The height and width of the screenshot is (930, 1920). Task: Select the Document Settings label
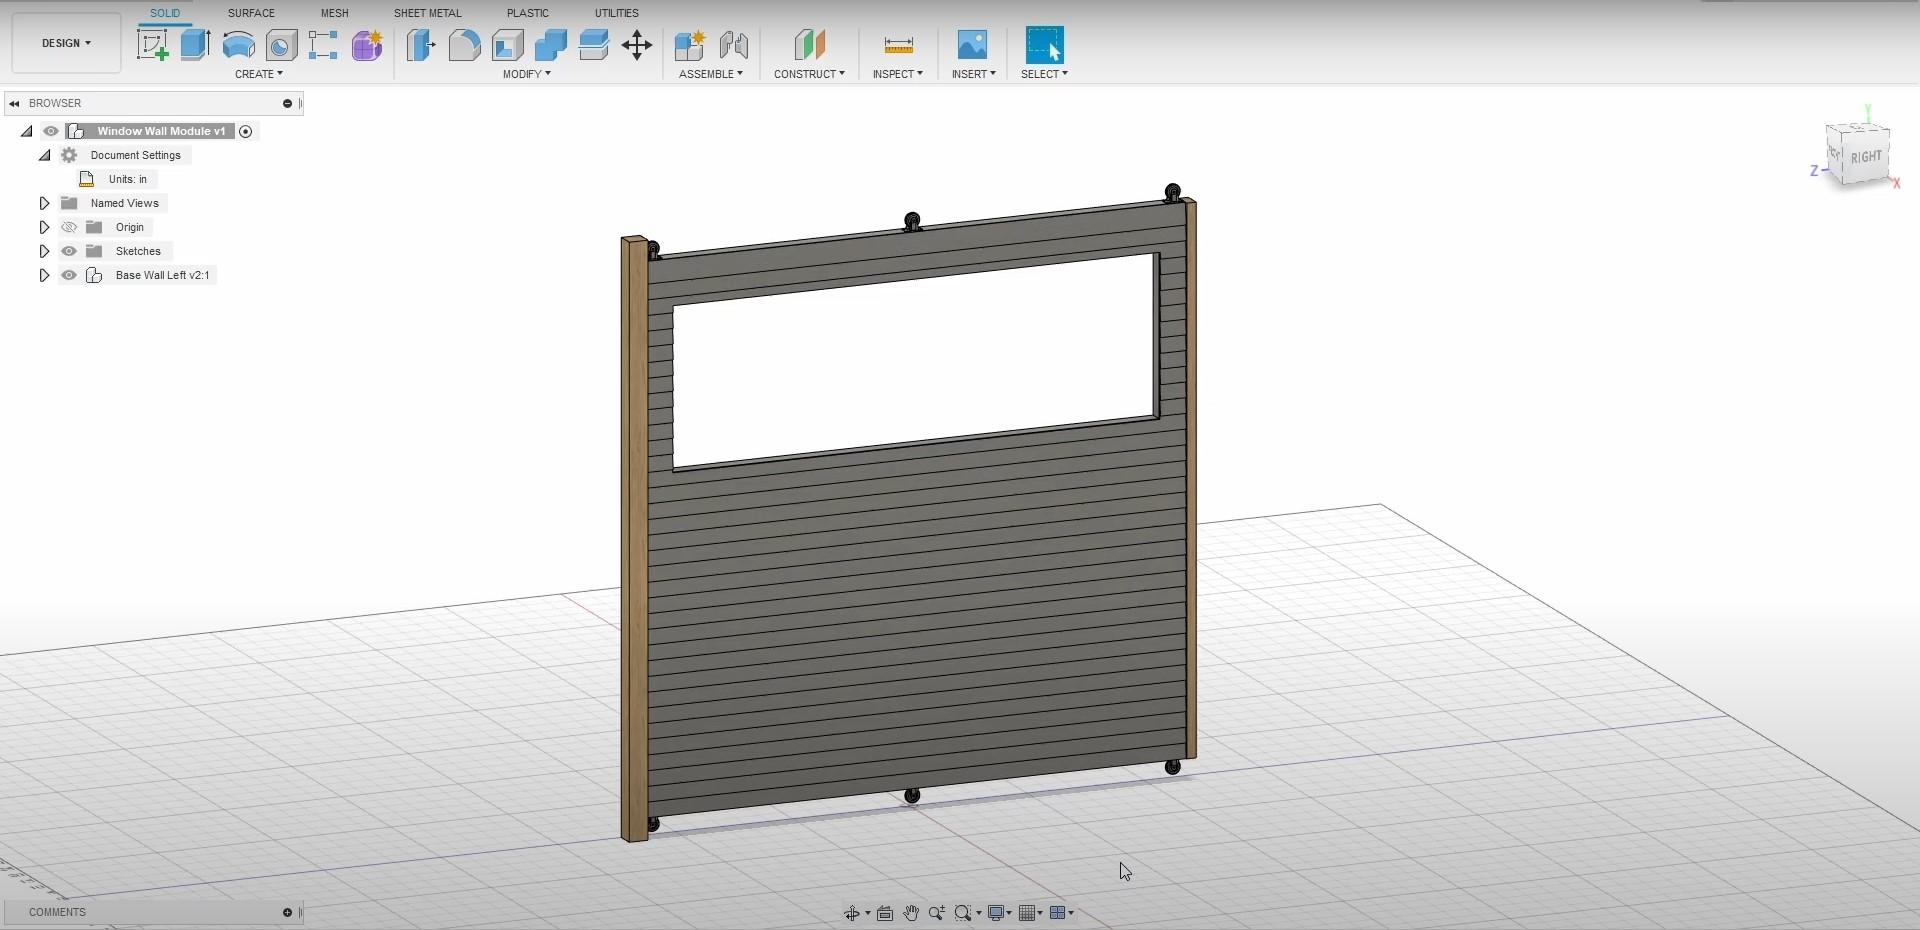coord(136,155)
